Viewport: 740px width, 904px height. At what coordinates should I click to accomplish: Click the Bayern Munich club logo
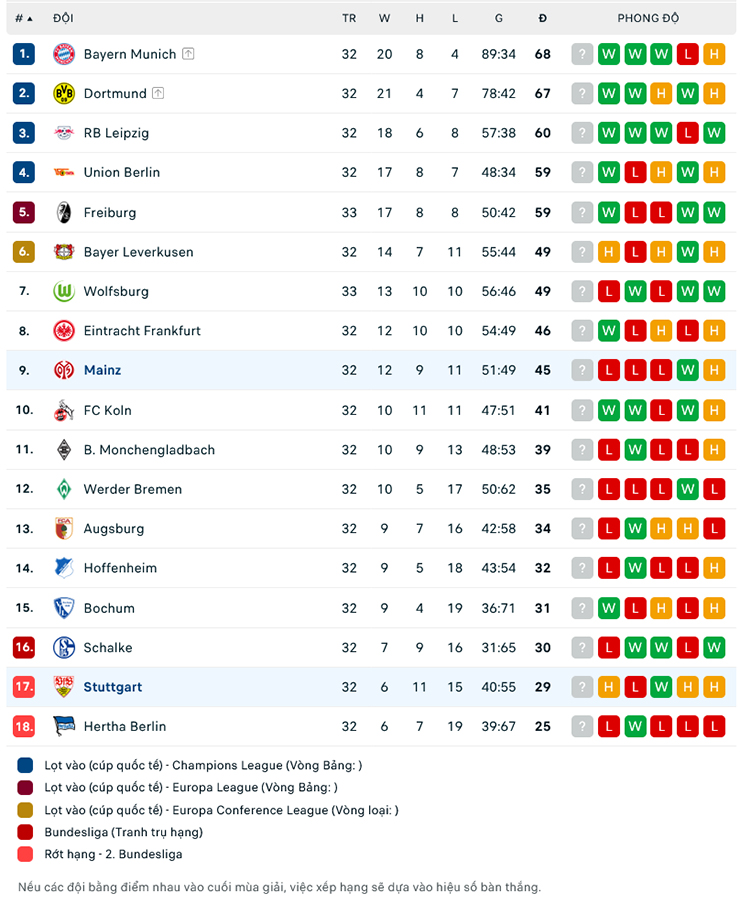64,54
